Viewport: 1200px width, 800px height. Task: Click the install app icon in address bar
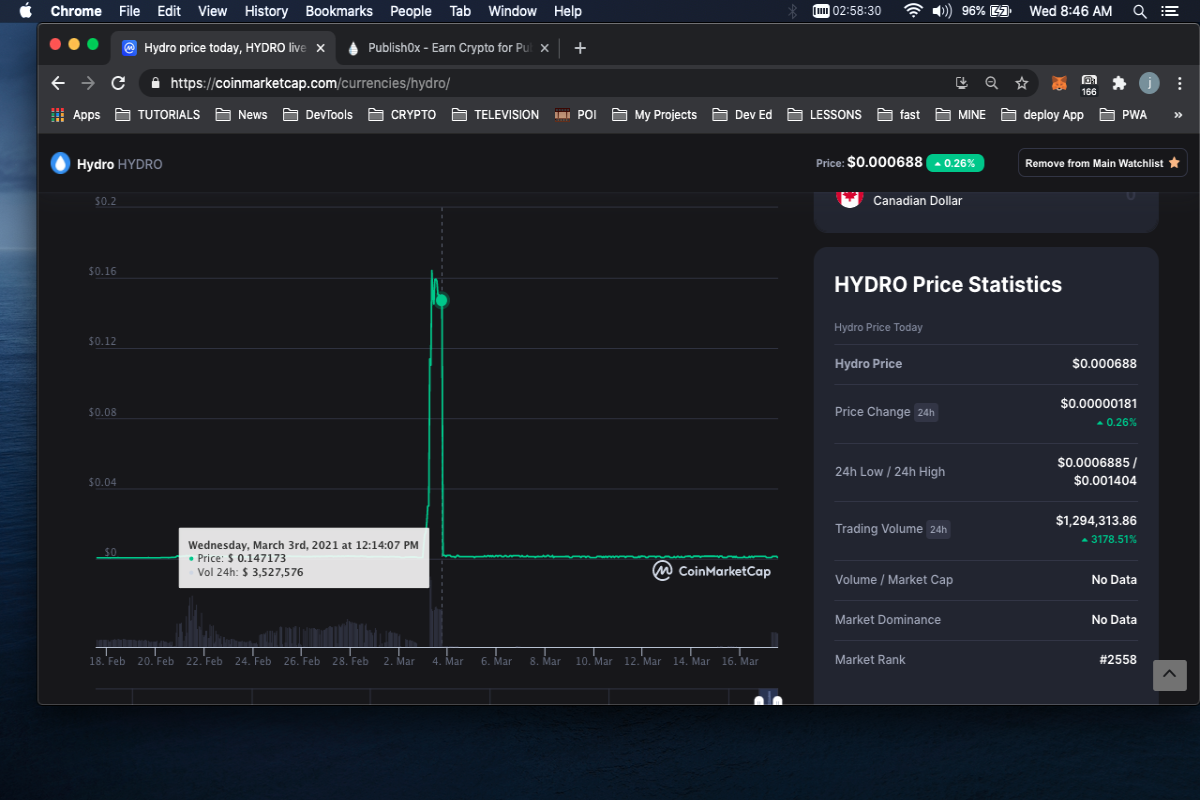(962, 83)
